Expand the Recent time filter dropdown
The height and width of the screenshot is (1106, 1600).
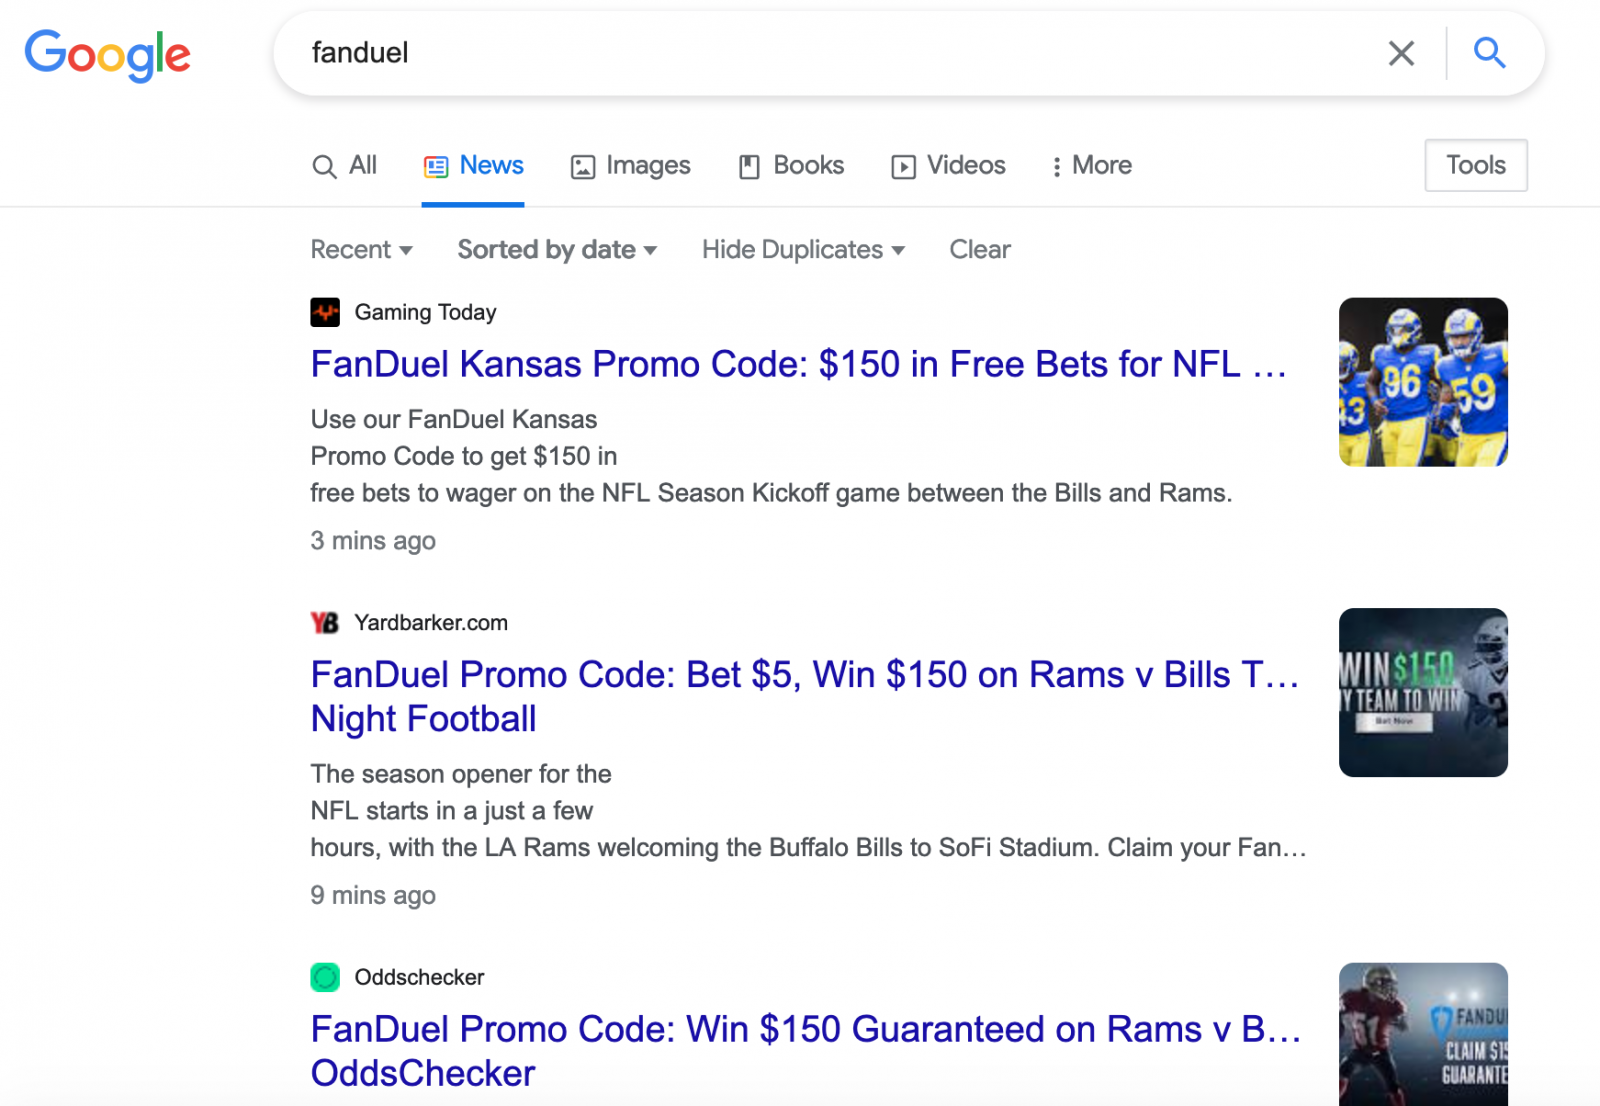click(361, 249)
